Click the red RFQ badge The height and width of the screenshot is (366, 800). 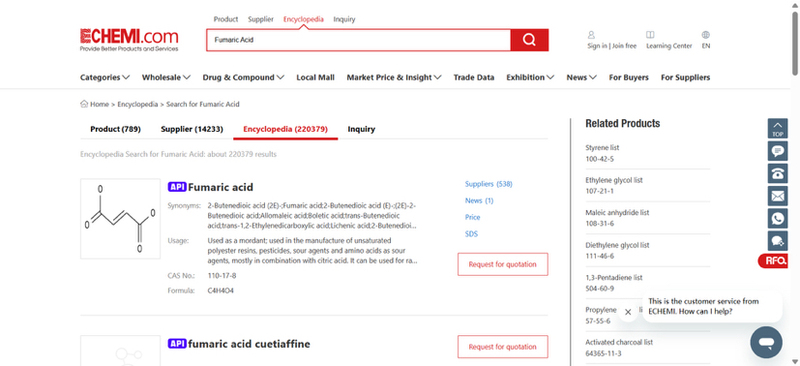(x=773, y=261)
